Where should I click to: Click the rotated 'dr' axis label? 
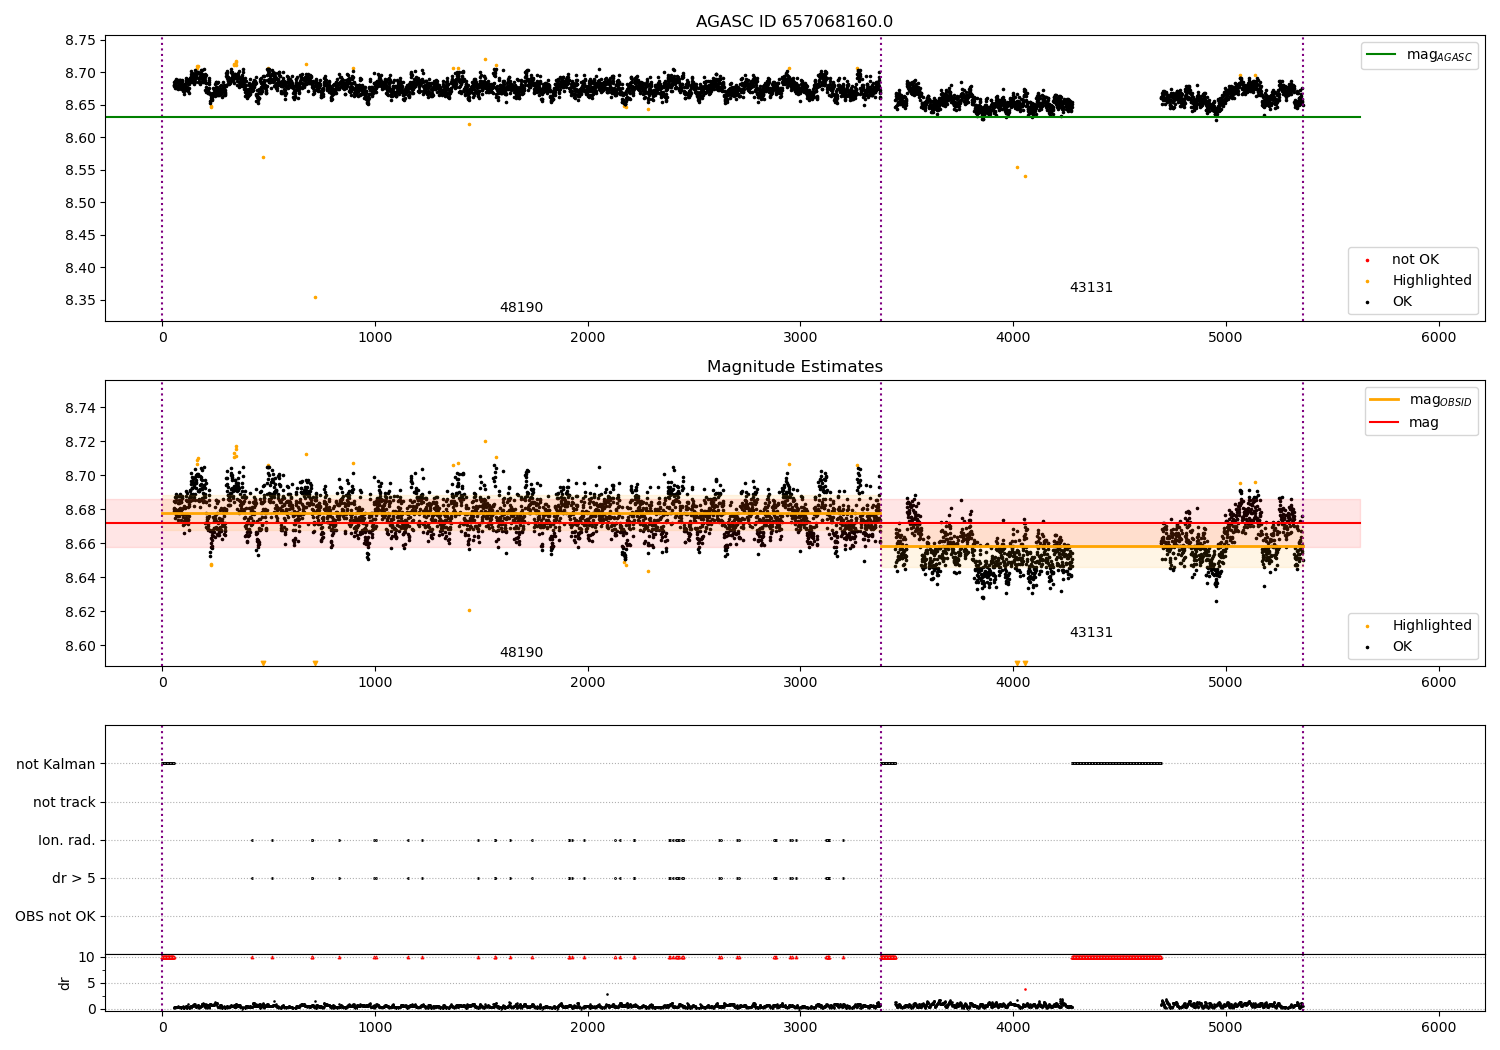click(x=65, y=983)
